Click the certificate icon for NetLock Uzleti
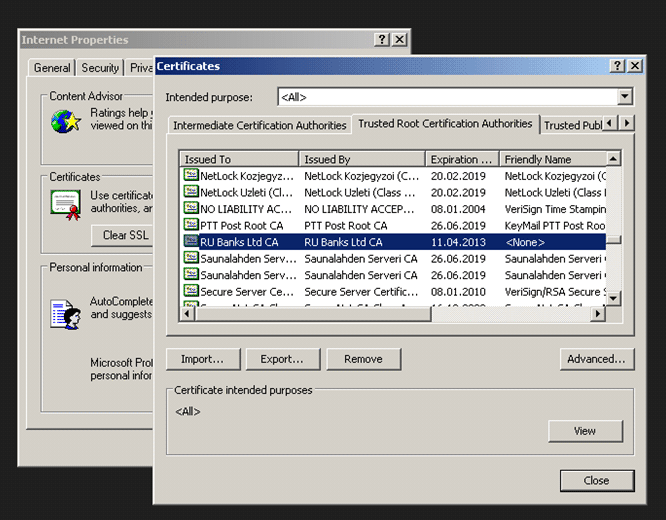 coord(191,192)
